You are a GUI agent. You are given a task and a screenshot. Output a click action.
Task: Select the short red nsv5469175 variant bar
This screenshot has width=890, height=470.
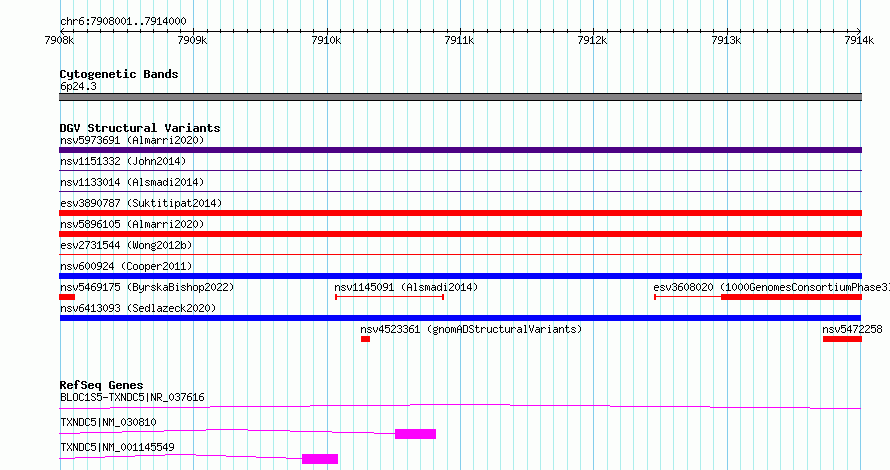pyautogui.click(x=67, y=297)
